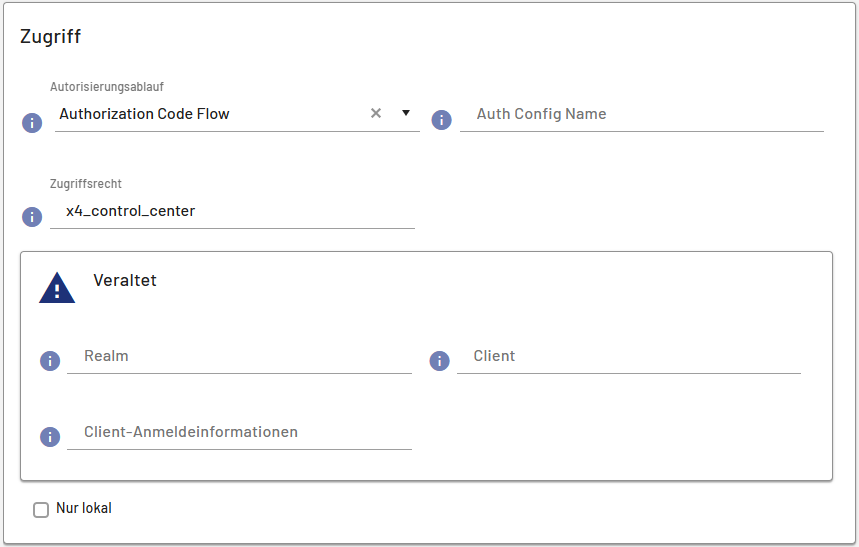The image size is (859, 547).
Task: Show info for Client-Anmeldeinformationen
Action: 50,437
